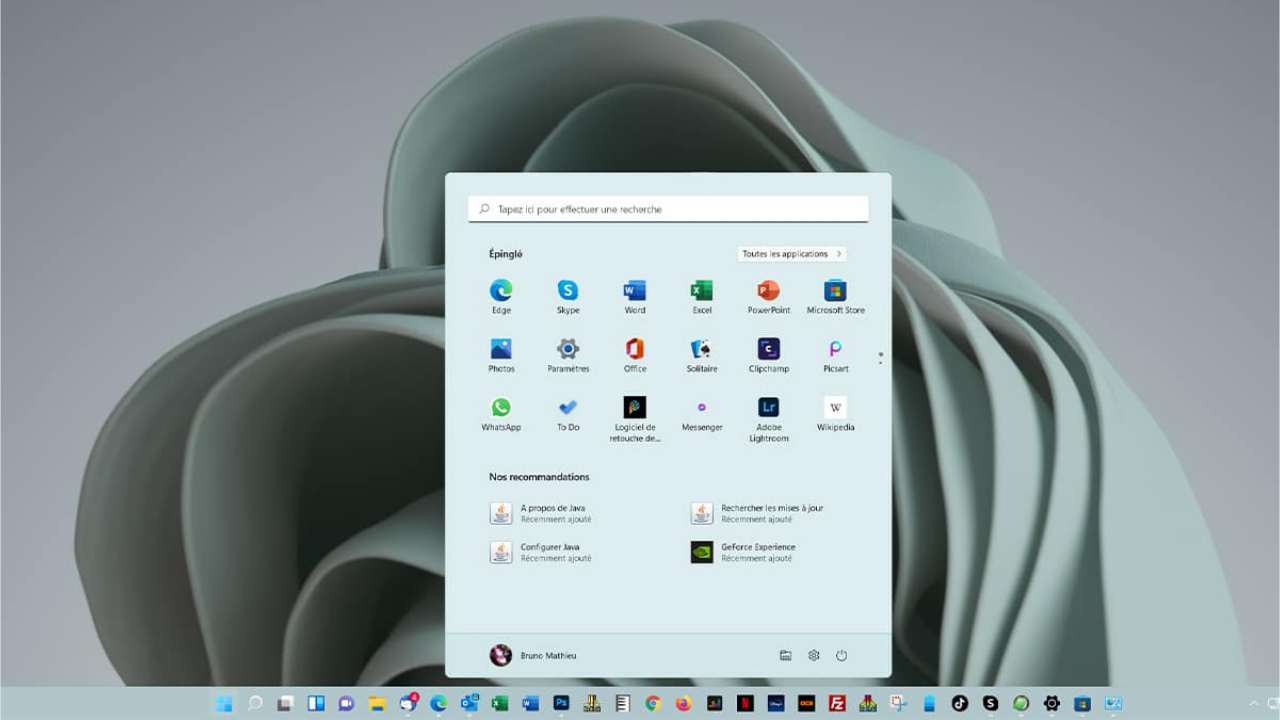Launch Skype from the pinned apps

pyautogui.click(x=568, y=296)
